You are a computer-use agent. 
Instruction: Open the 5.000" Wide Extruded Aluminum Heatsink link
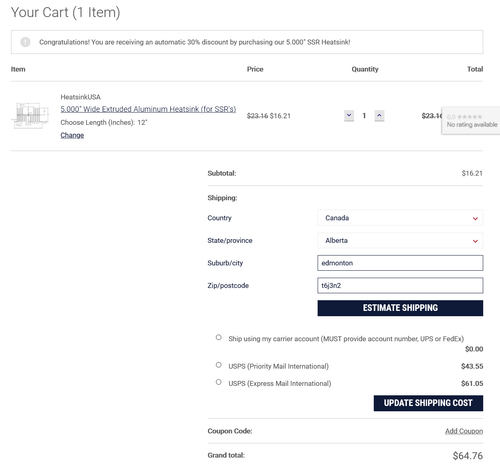tap(148, 109)
